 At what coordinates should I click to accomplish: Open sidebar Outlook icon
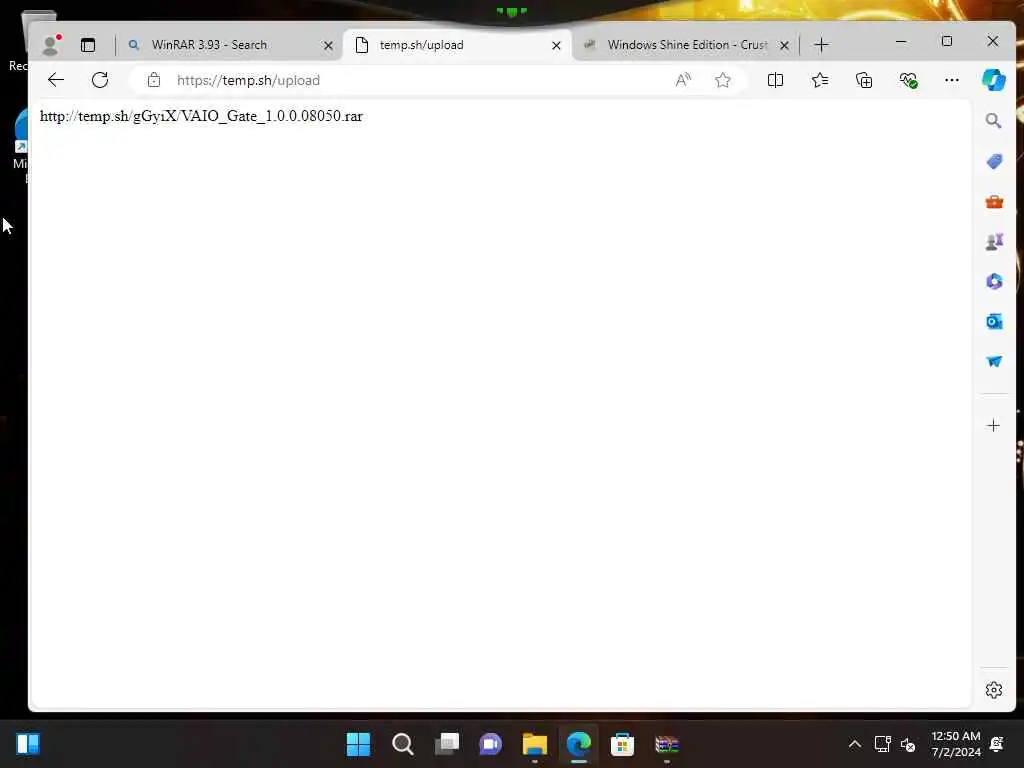pyautogui.click(x=994, y=321)
